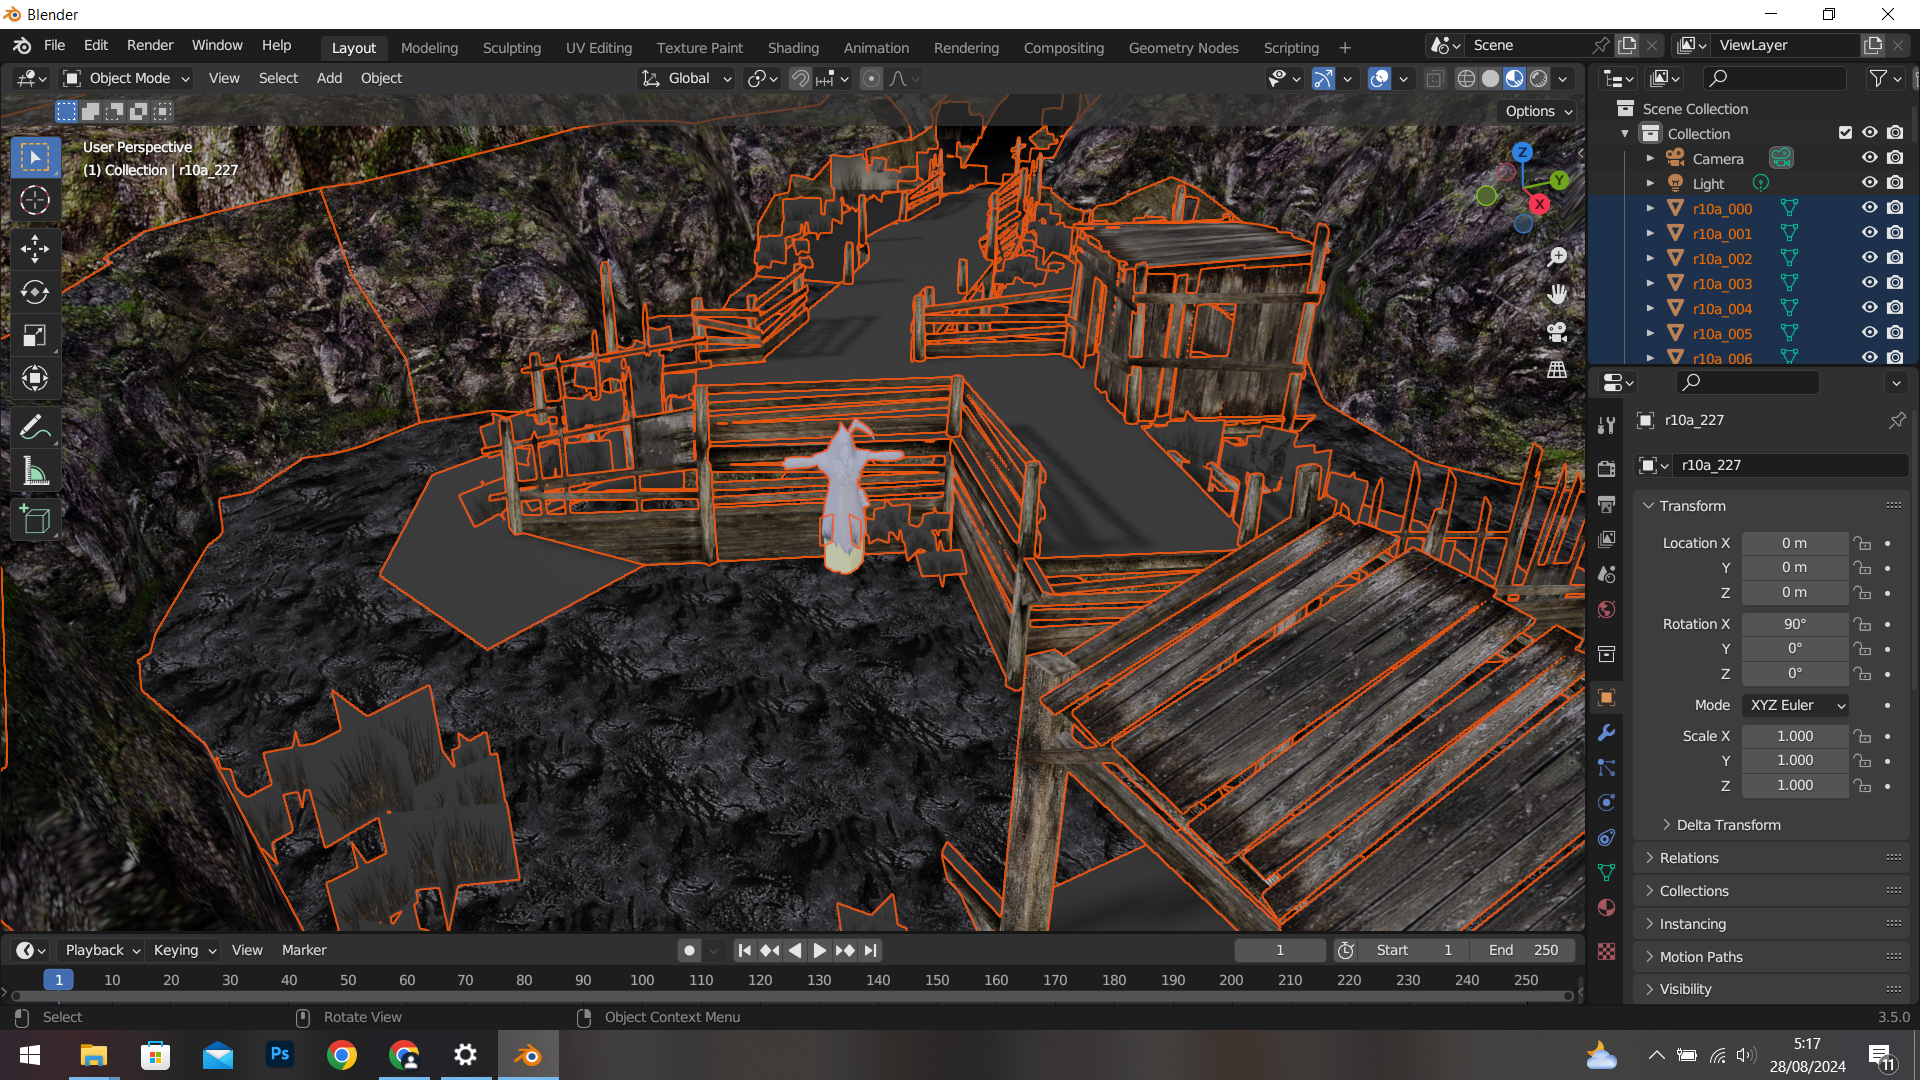Expand the r10a_002 outliner row
Image resolution: width=1920 pixels, height=1080 pixels.
coord(1650,258)
